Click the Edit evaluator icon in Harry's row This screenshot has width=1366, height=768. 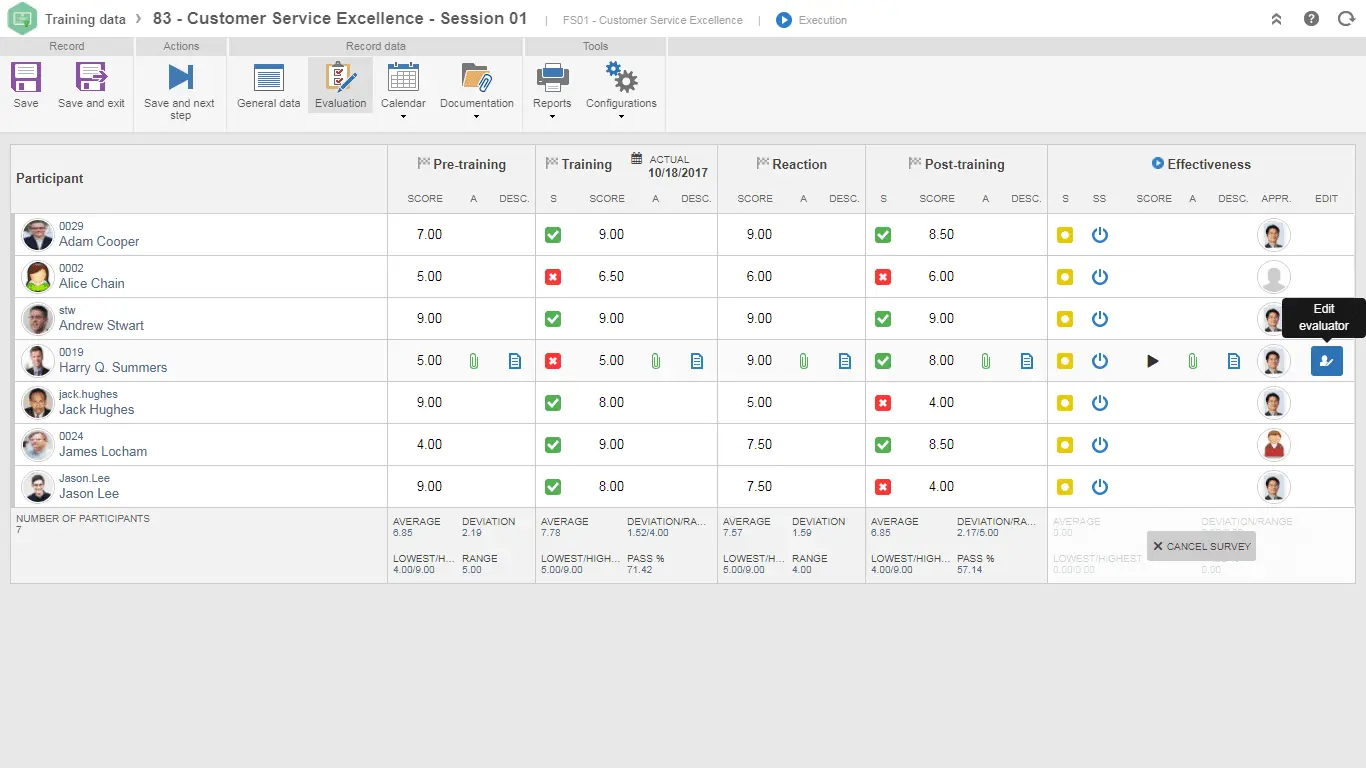point(1326,360)
